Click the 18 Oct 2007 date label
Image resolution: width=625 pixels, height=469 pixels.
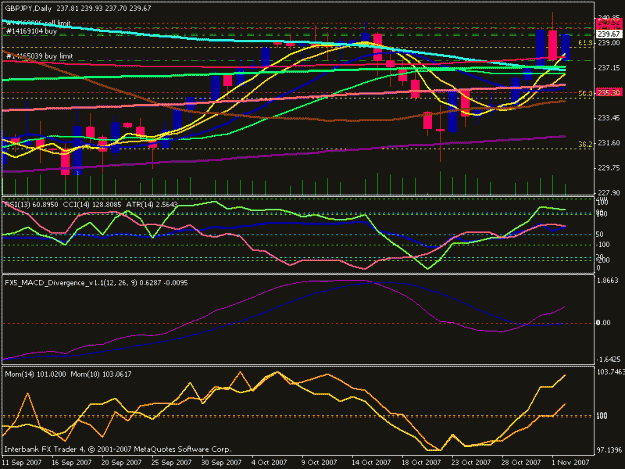coord(421,462)
